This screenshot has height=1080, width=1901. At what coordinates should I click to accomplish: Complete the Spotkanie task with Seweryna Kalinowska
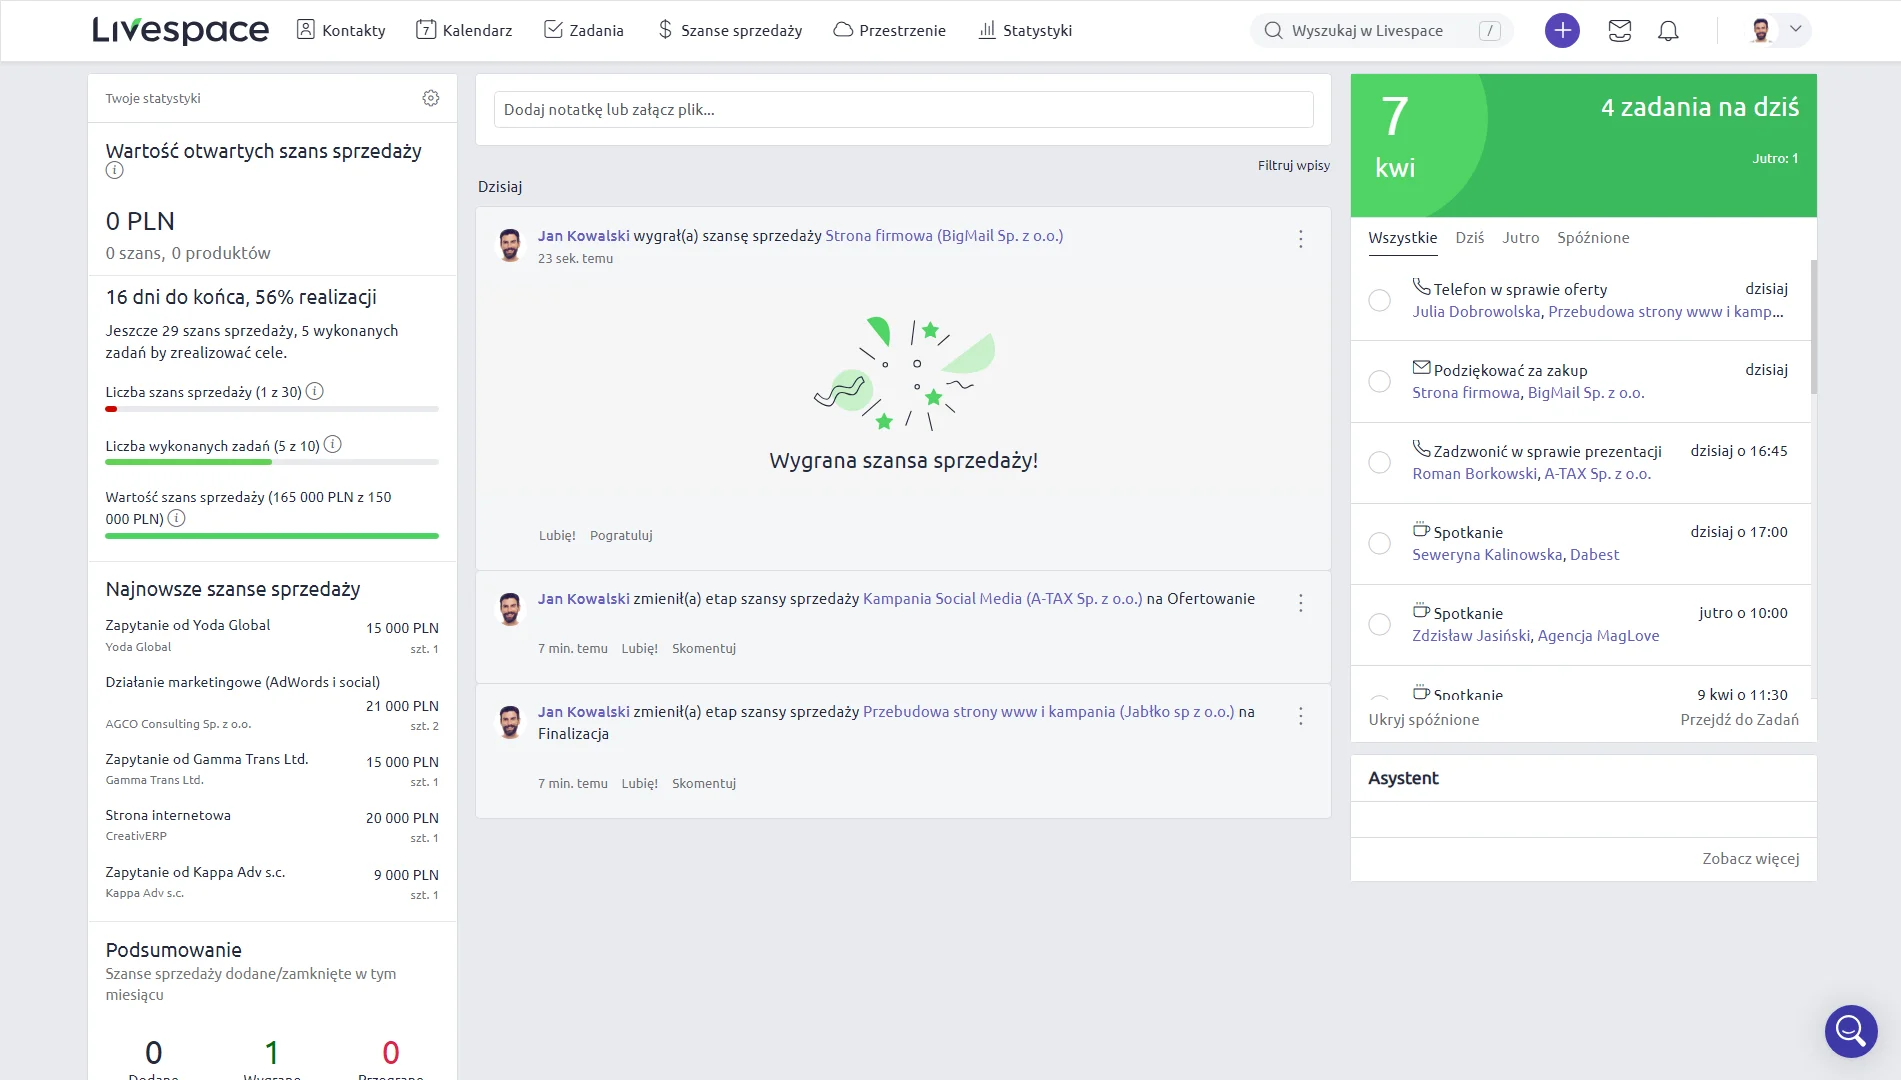tap(1380, 543)
